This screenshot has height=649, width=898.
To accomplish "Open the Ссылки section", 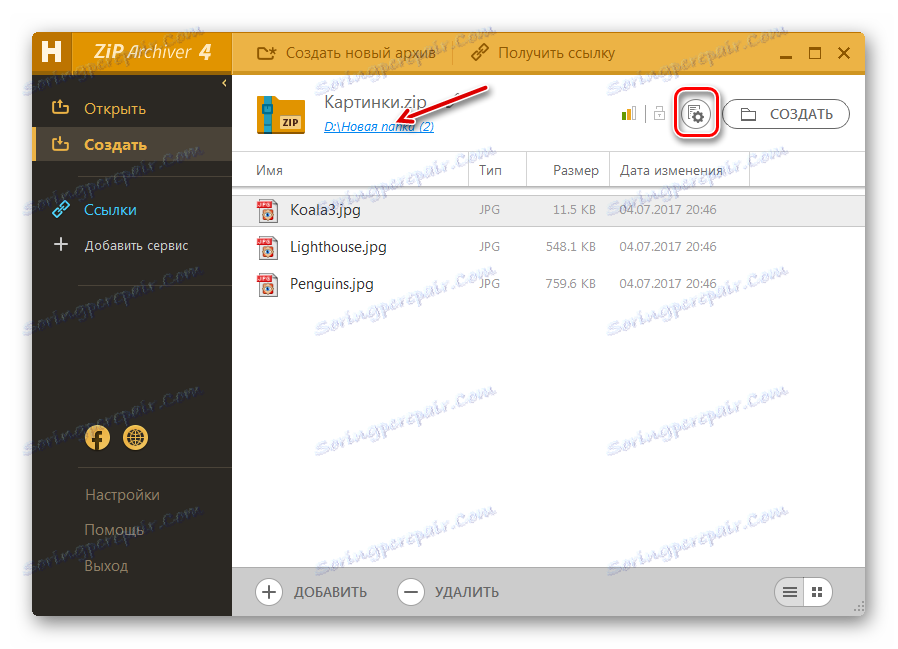I will [132, 210].
